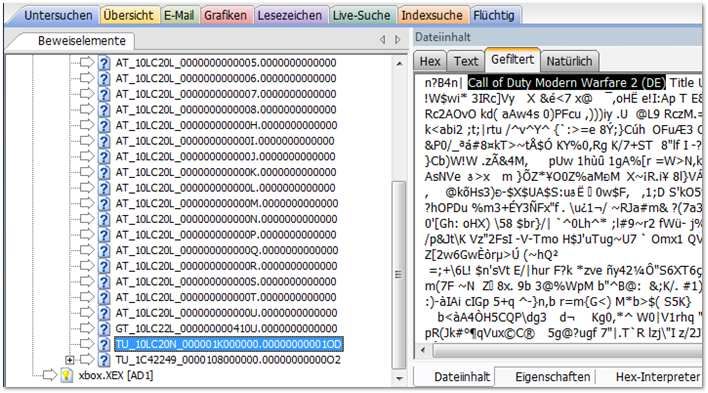This screenshot has height=393, width=708.
Task: Click the unknown-file icon of AT_10LC20L_000000000005
Action: [104, 62]
